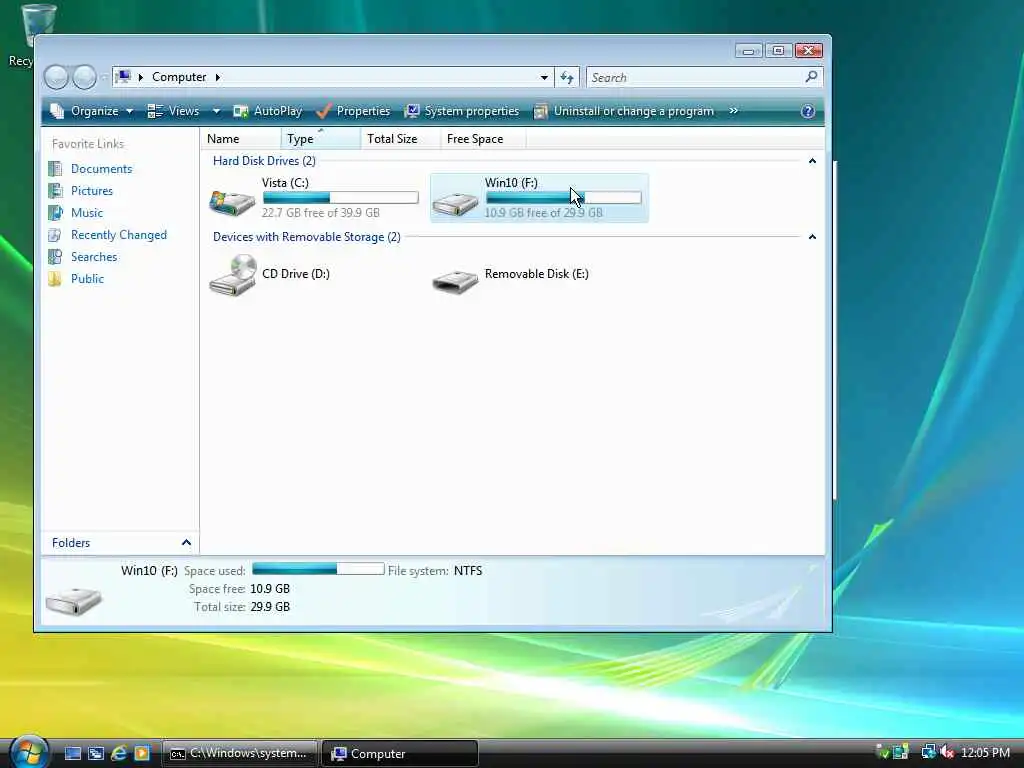Image resolution: width=1024 pixels, height=768 pixels.
Task: Click the Help question mark icon
Action: coord(808,112)
